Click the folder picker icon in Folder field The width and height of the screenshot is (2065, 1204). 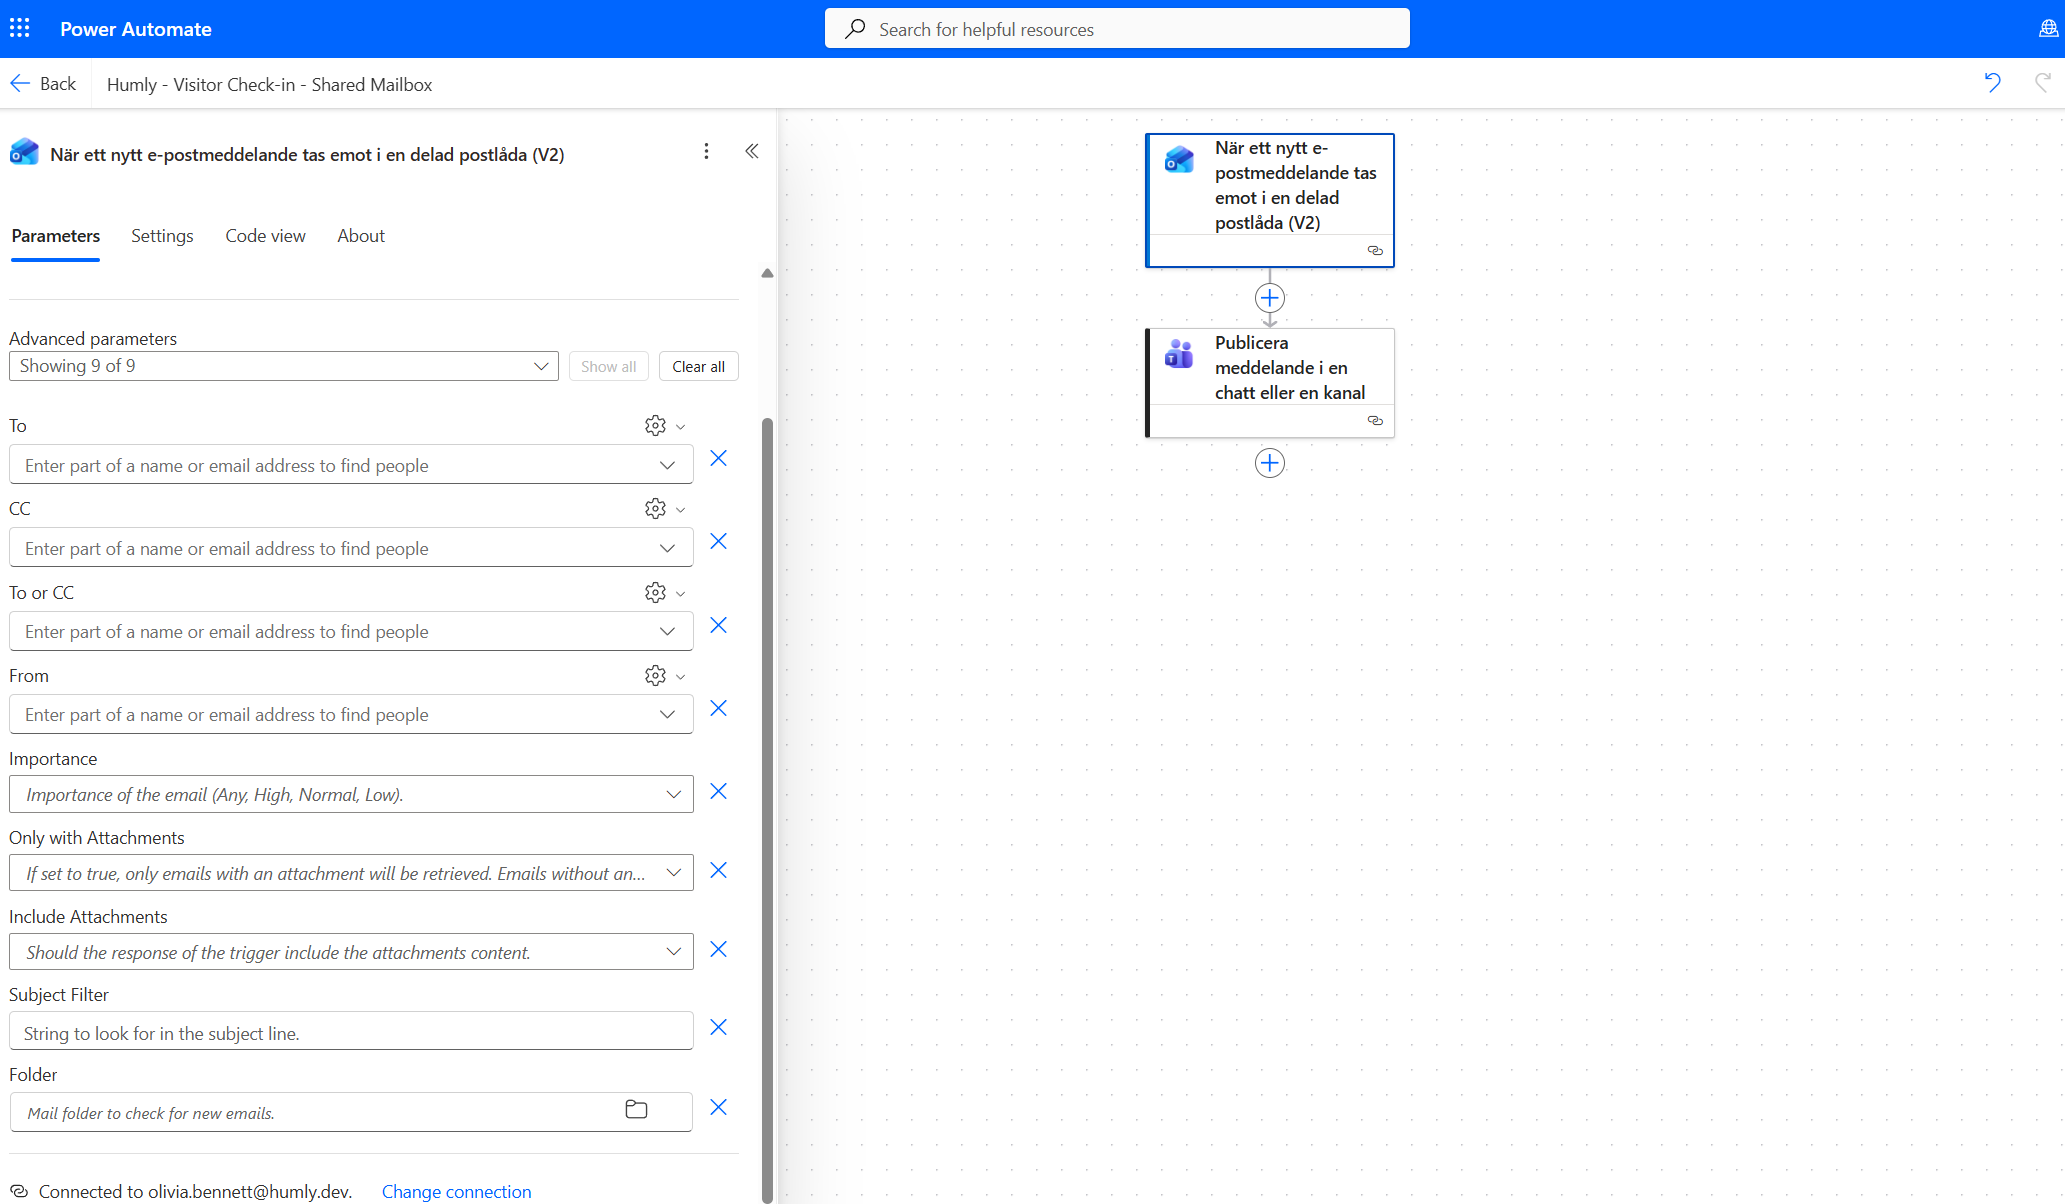(636, 1109)
